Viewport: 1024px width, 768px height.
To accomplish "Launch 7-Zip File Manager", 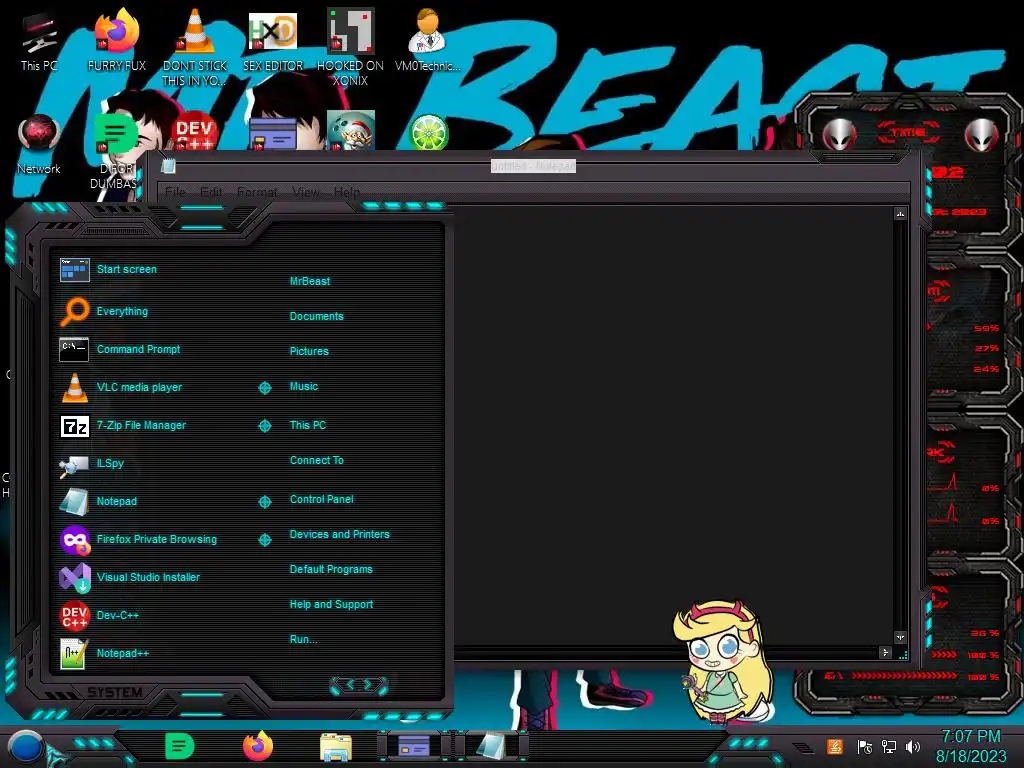I will click(139, 425).
